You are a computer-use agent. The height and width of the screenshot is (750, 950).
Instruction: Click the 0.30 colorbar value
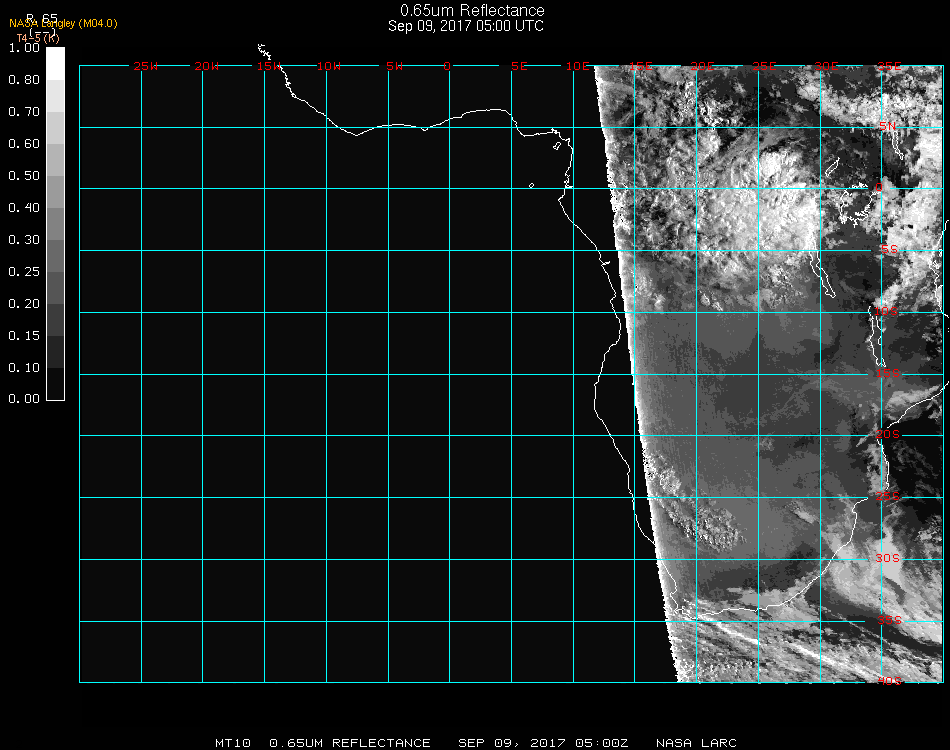(x=24, y=240)
